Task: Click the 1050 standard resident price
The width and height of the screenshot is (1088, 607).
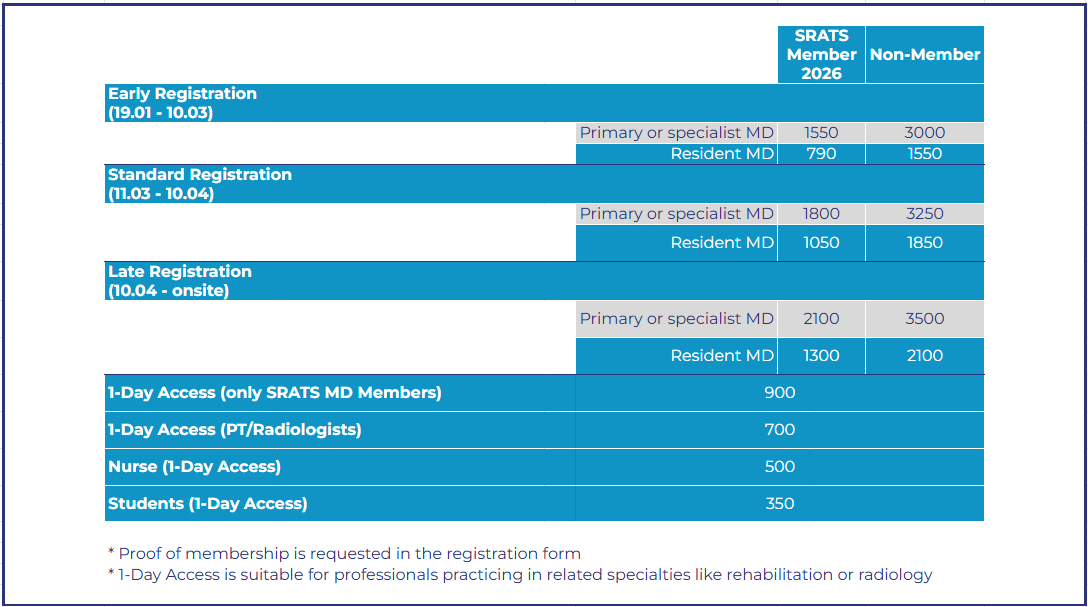Action: (x=821, y=243)
